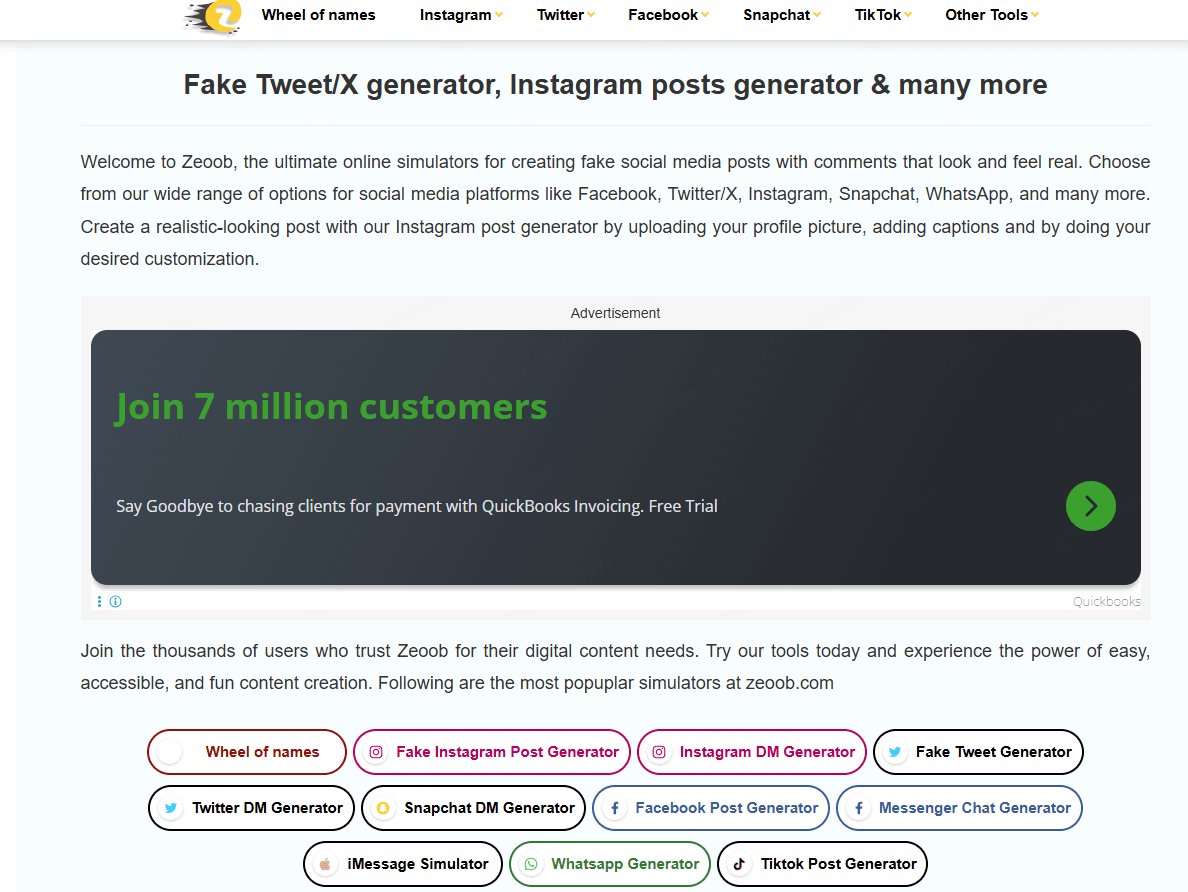Expand the Snapchat nav dropdown

(781, 15)
